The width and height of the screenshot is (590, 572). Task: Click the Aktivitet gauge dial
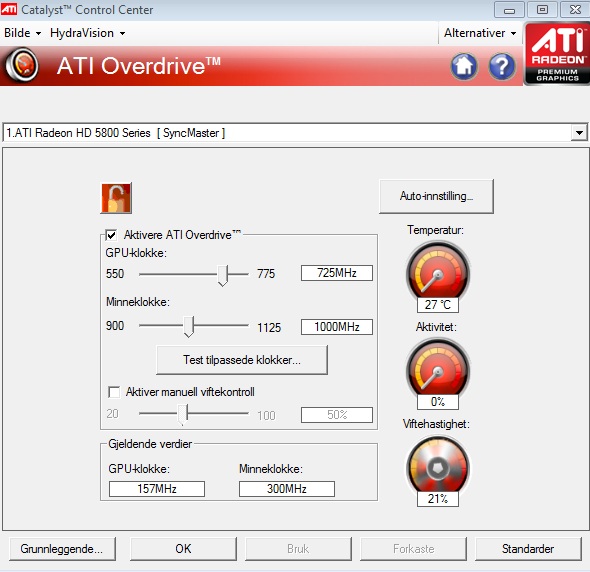point(438,369)
